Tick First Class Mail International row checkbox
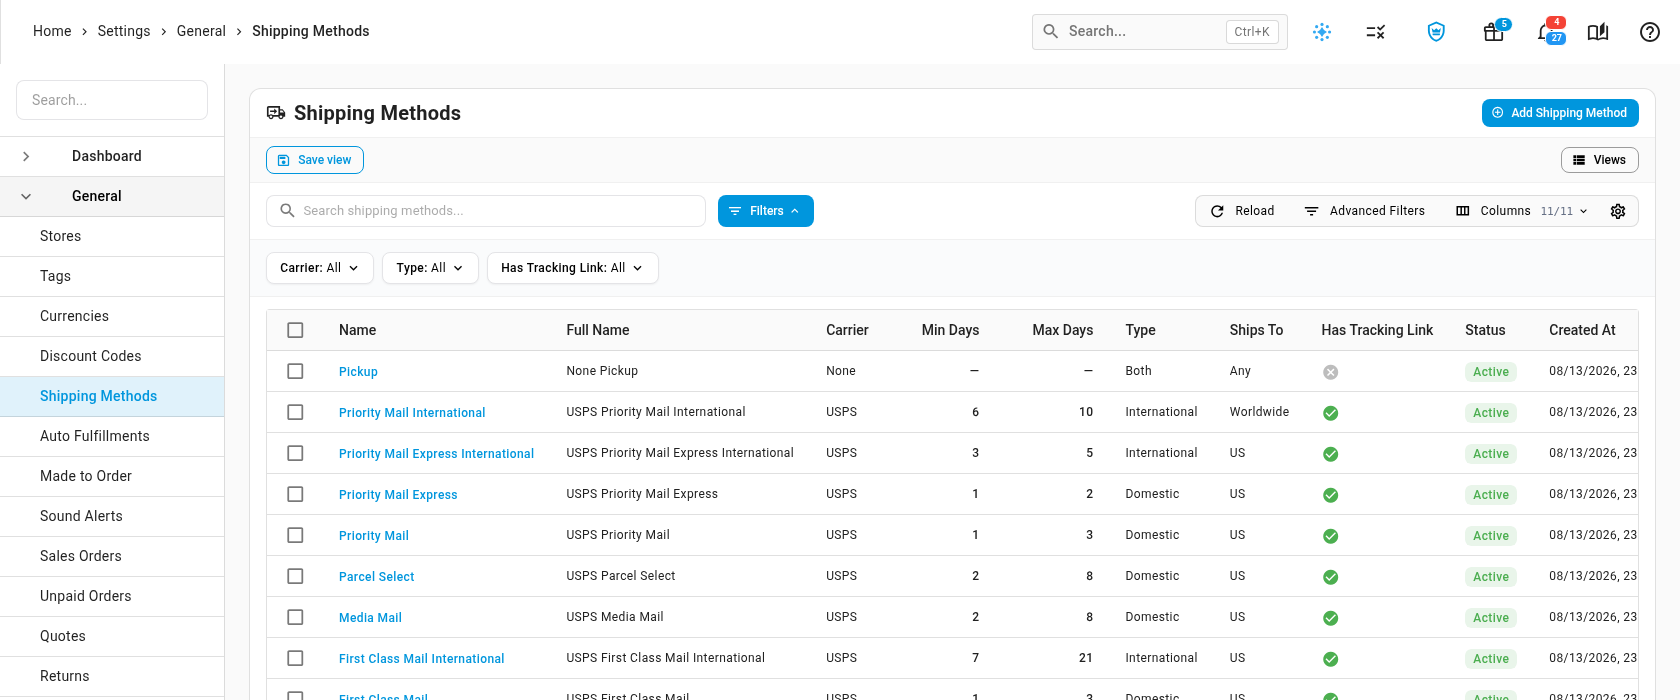1680x700 pixels. [x=295, y=658]
